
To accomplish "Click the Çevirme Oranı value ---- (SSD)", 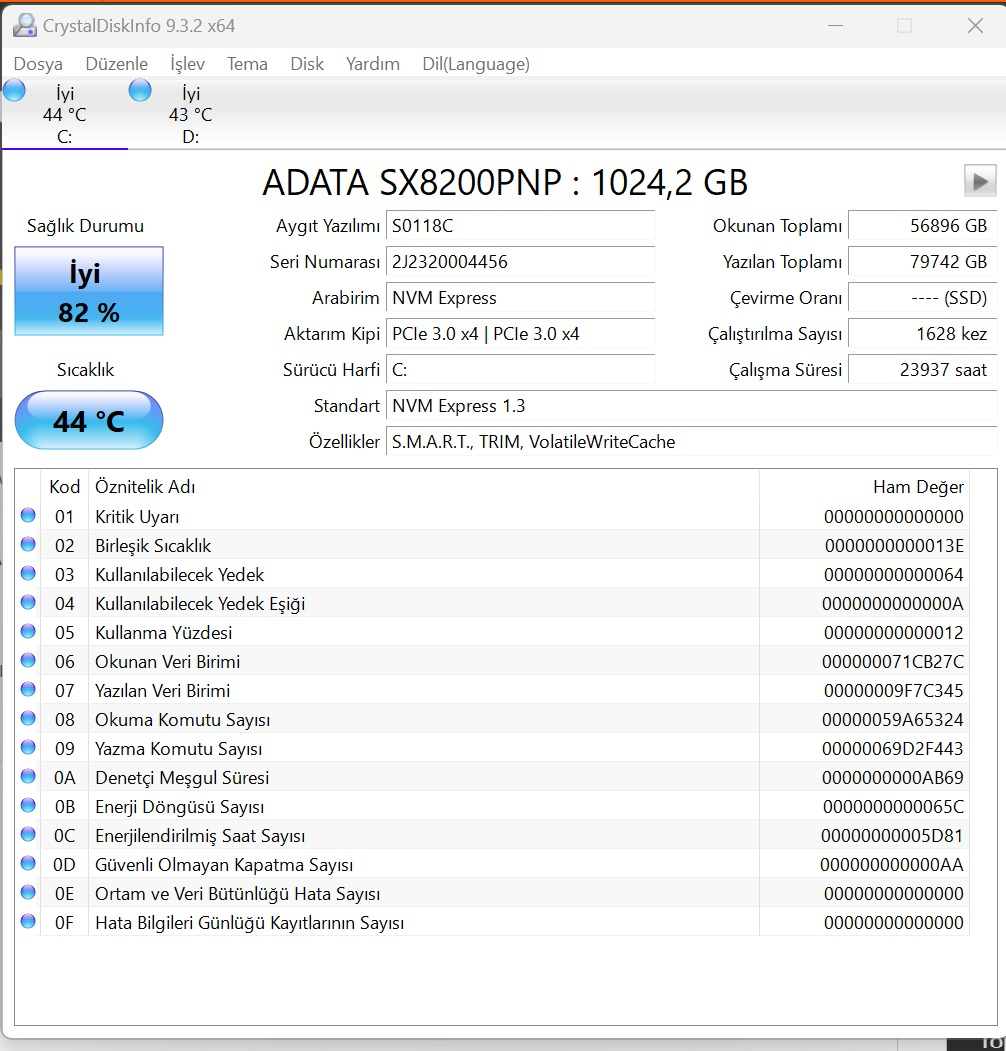I will 923,298.
